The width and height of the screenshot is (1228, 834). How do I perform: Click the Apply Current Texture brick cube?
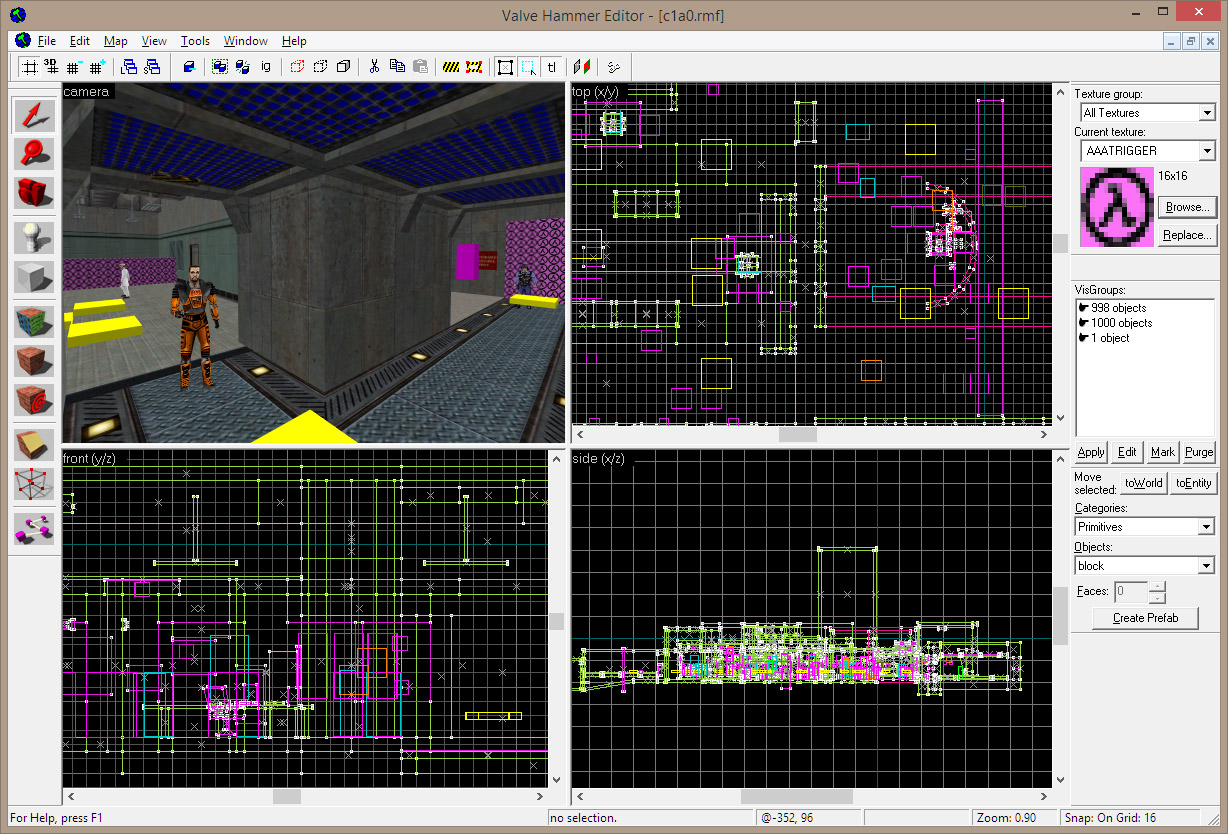click(34, 359)
